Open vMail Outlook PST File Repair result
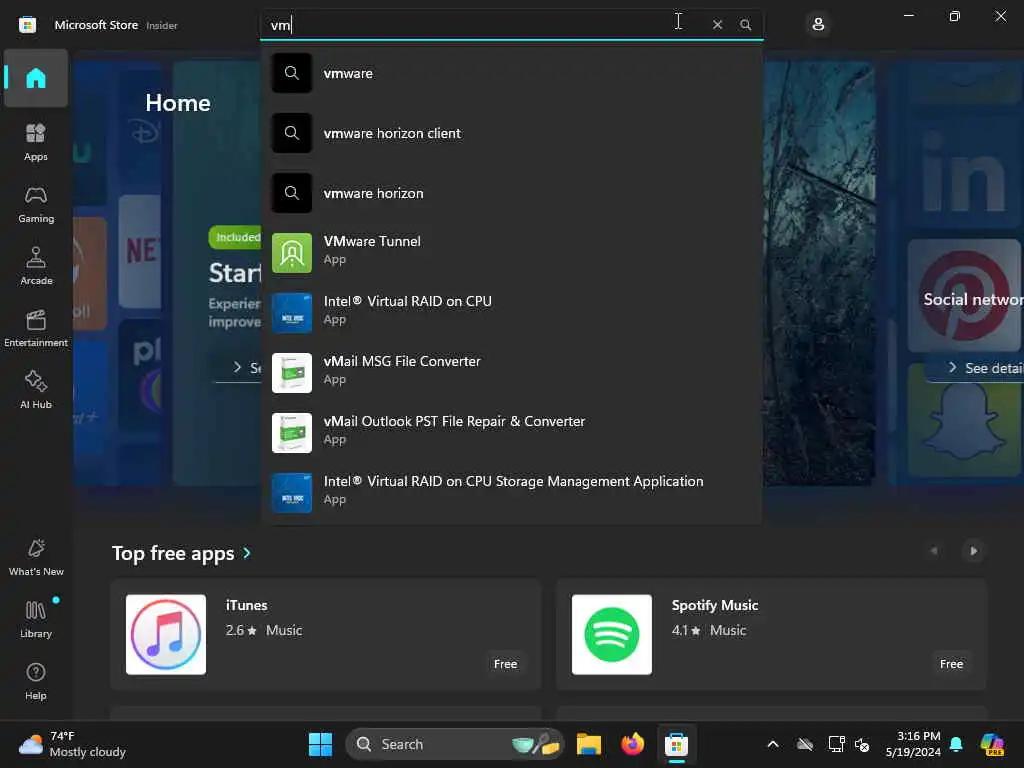This screenshot has height=768, width=1024. coord(511,433)
